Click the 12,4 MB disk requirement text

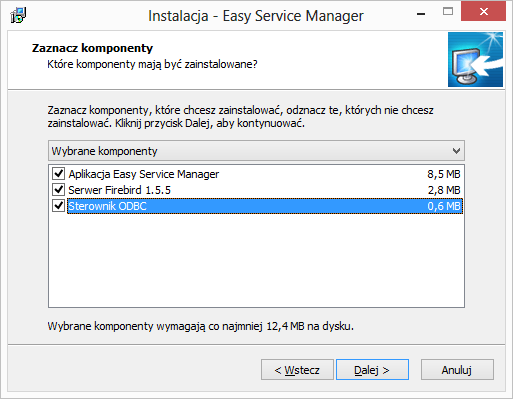pos(200,326)
